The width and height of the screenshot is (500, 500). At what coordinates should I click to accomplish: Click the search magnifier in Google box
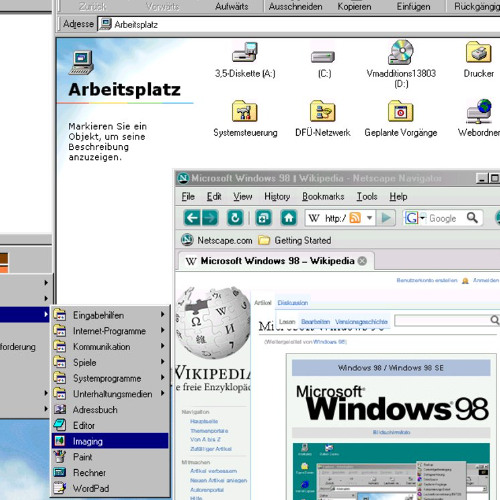pyautogui.click(x=472, y=218)
